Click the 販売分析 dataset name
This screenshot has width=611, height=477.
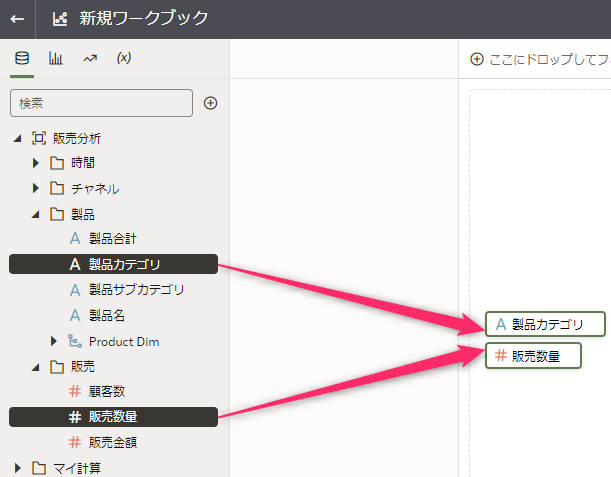click(77, 138)
